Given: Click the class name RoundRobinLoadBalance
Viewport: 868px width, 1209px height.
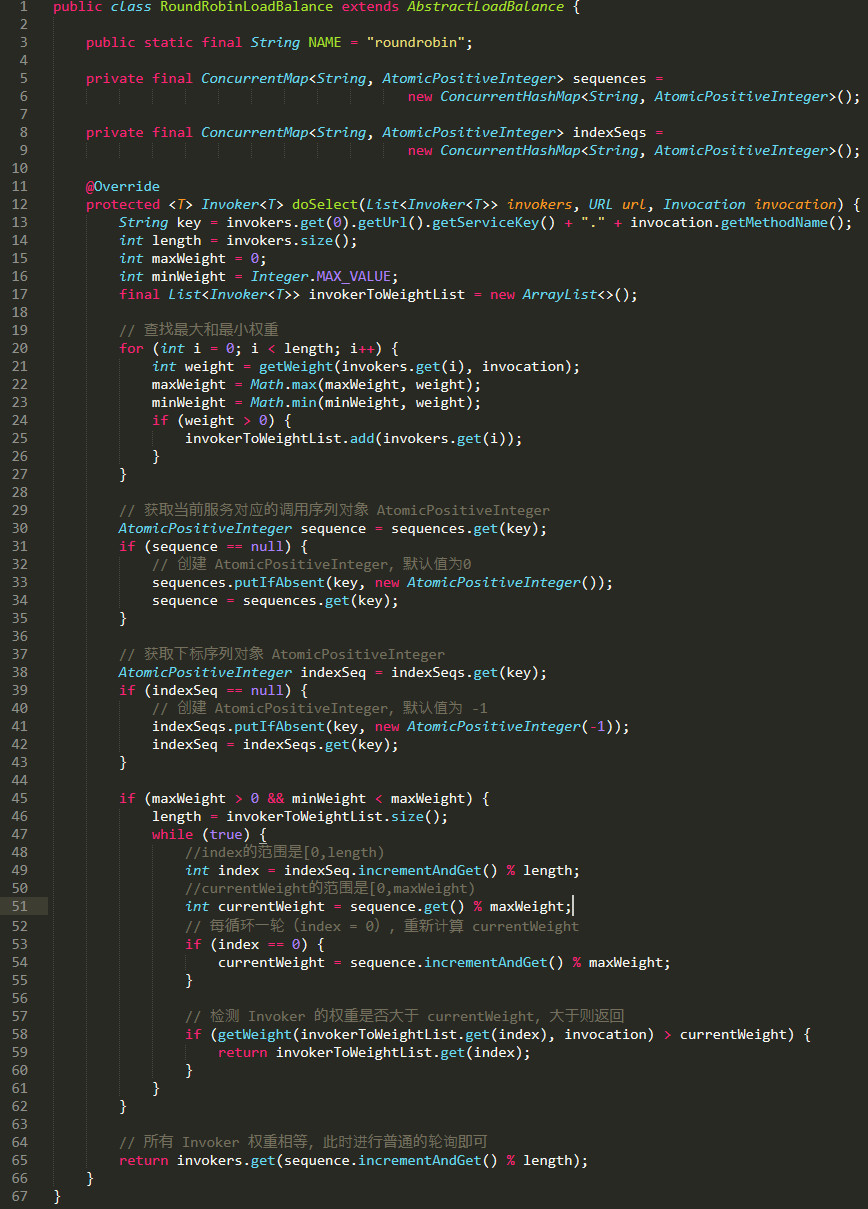Looking at the screenshot, I should tap(249, 7).
